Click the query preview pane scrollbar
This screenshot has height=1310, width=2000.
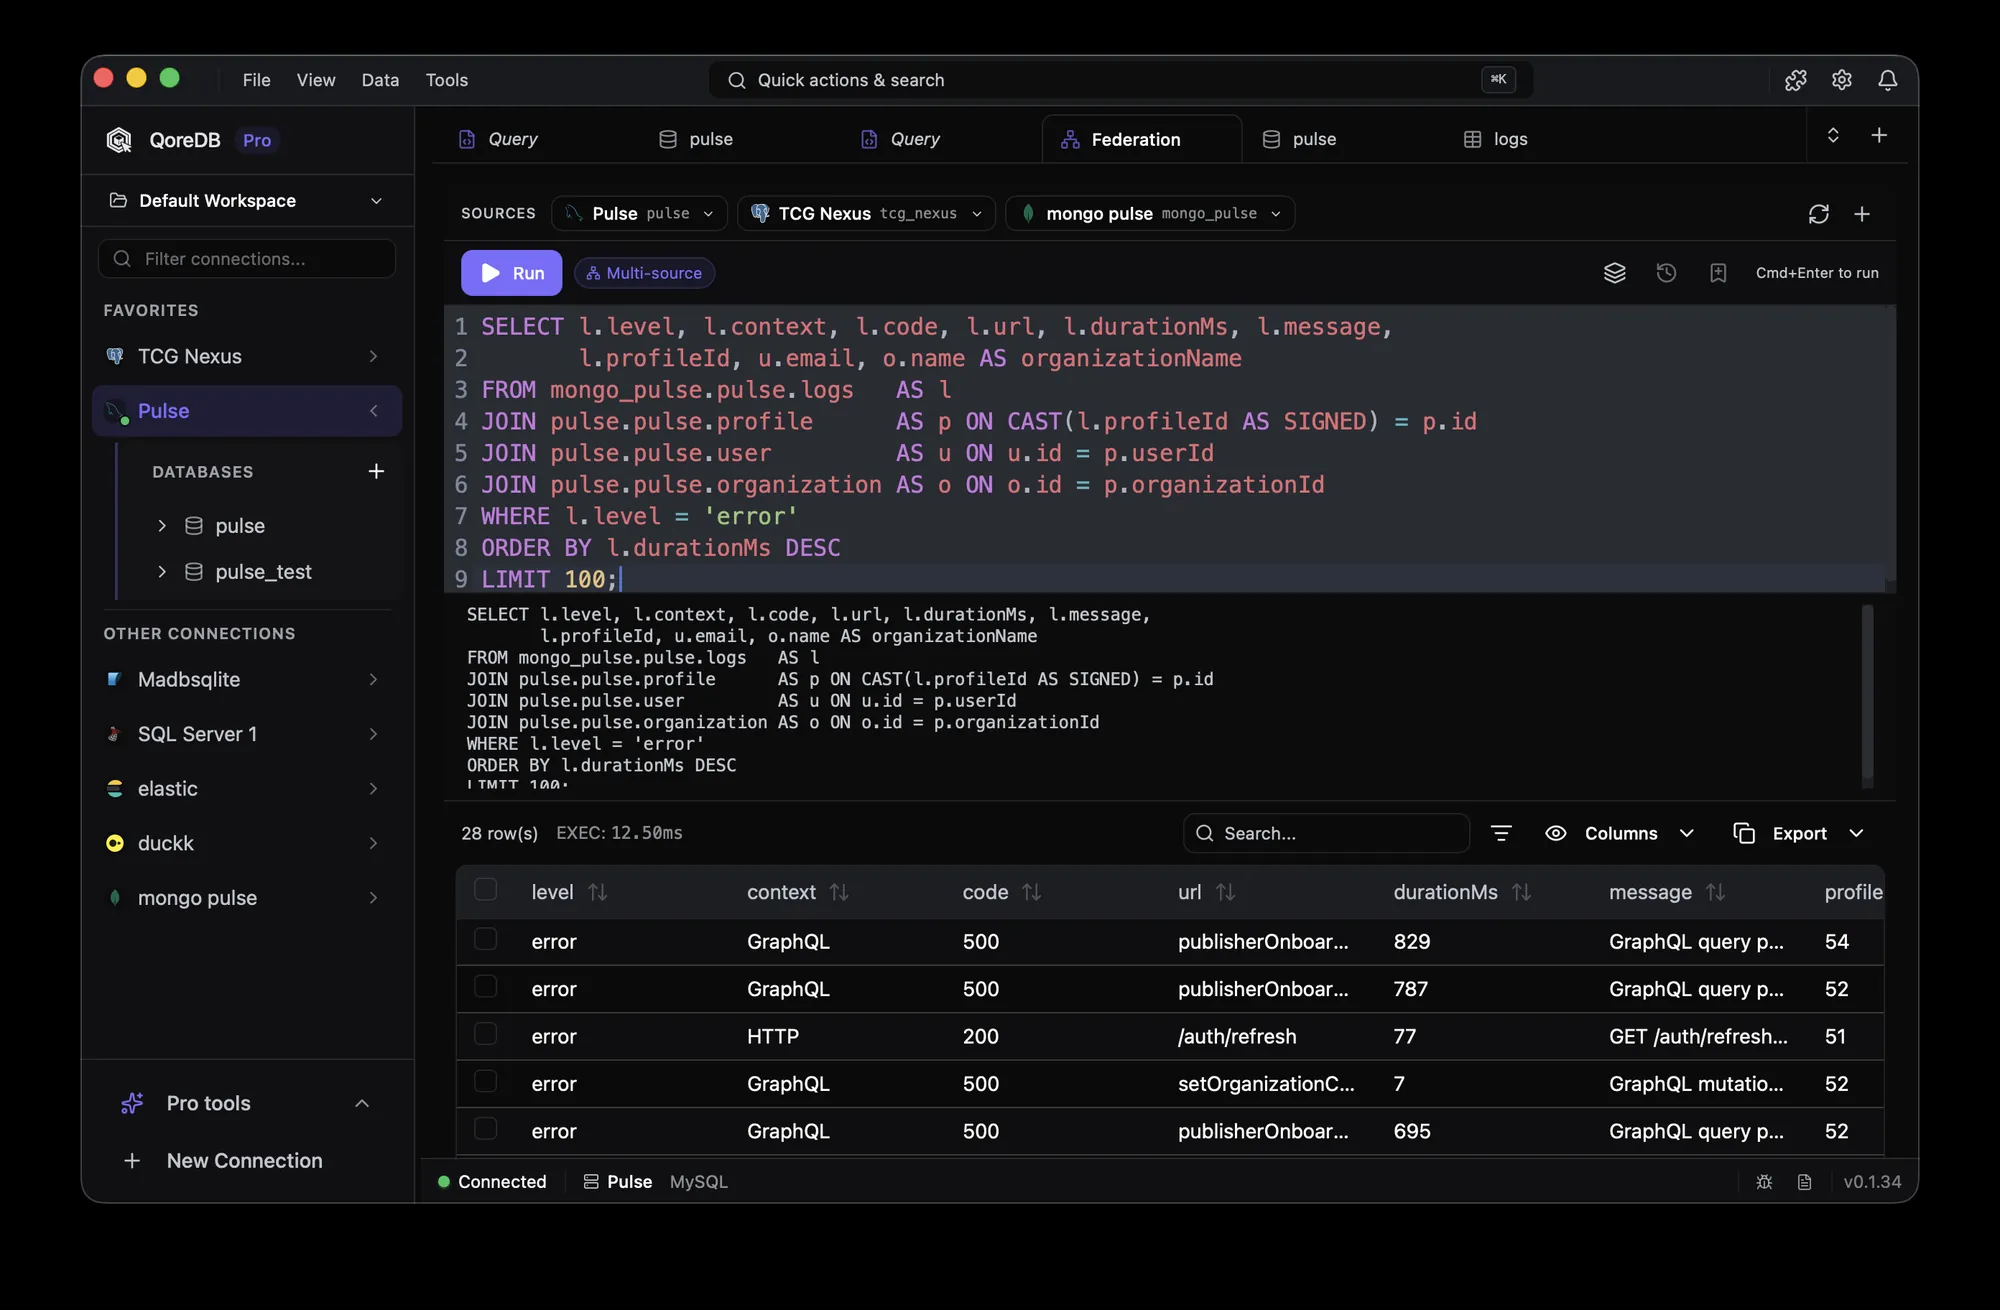[1867, 696]
